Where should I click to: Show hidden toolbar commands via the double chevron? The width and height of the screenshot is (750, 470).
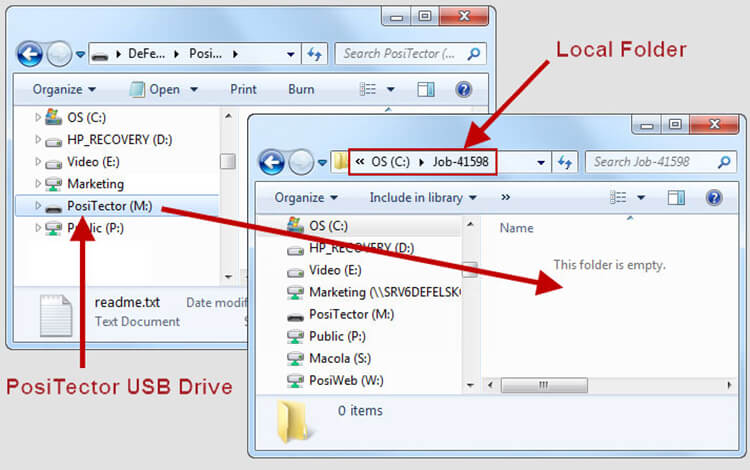(505, 198)
